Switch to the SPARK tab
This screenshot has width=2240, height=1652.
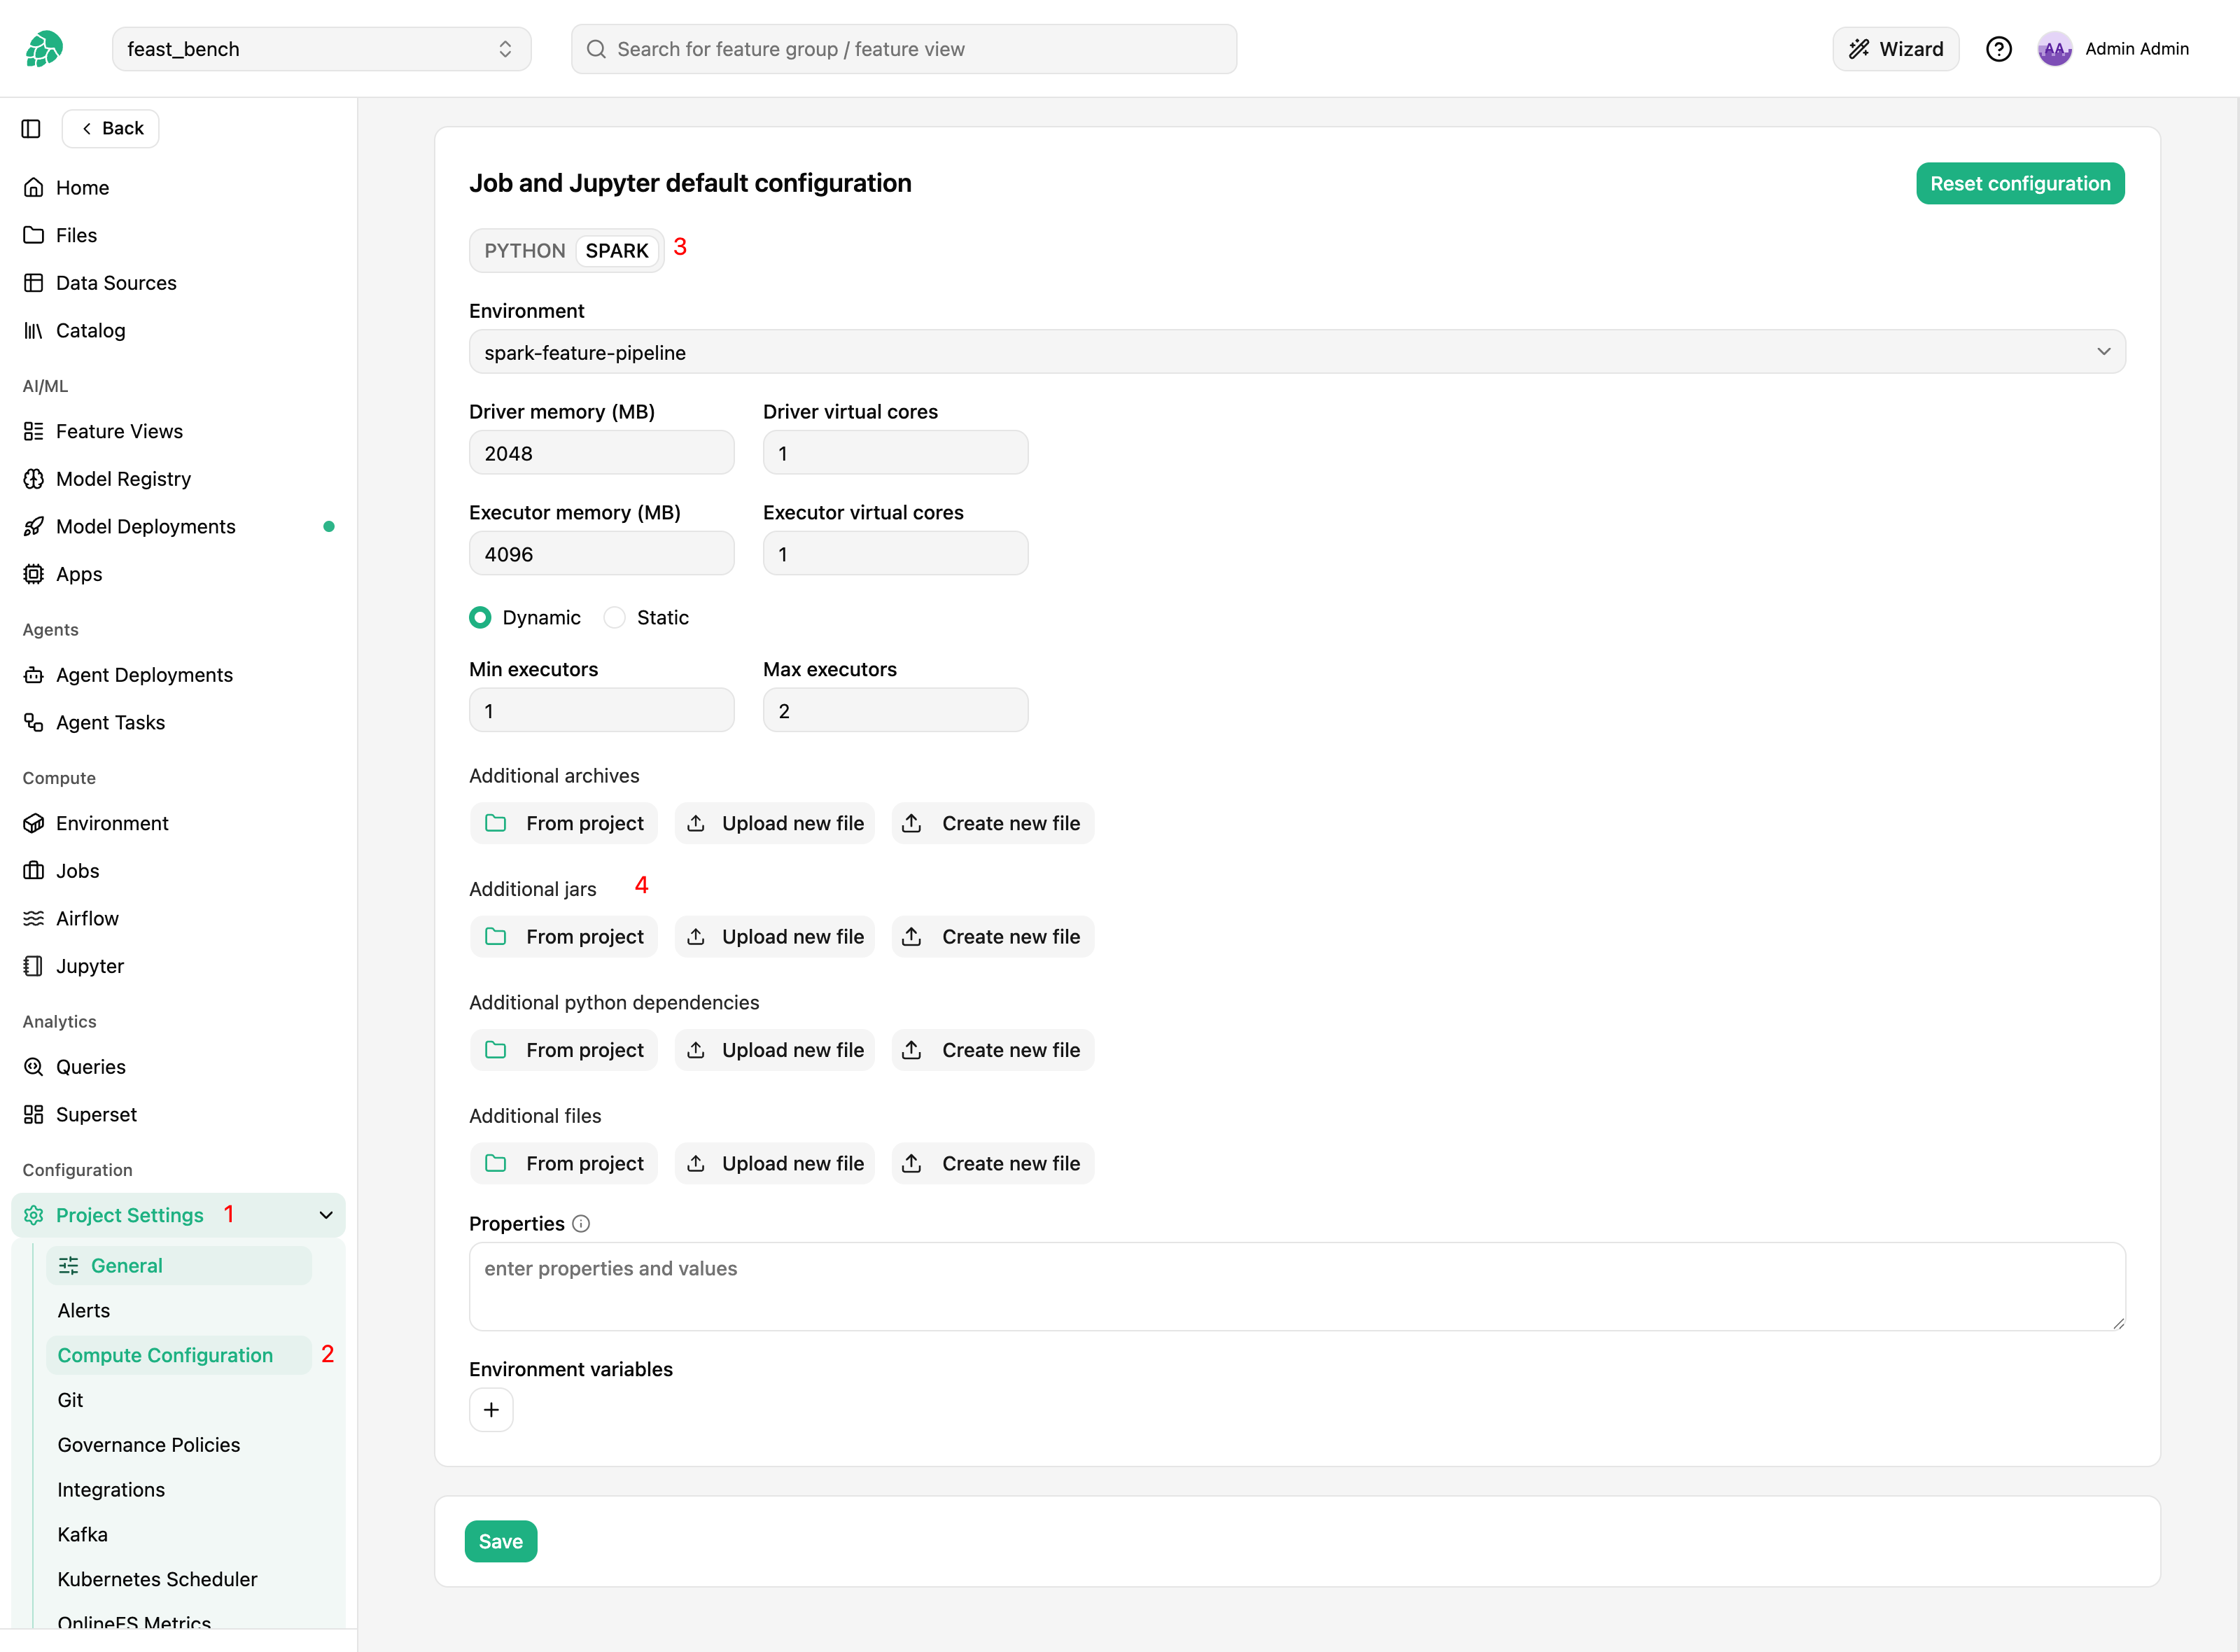point(617,250)
